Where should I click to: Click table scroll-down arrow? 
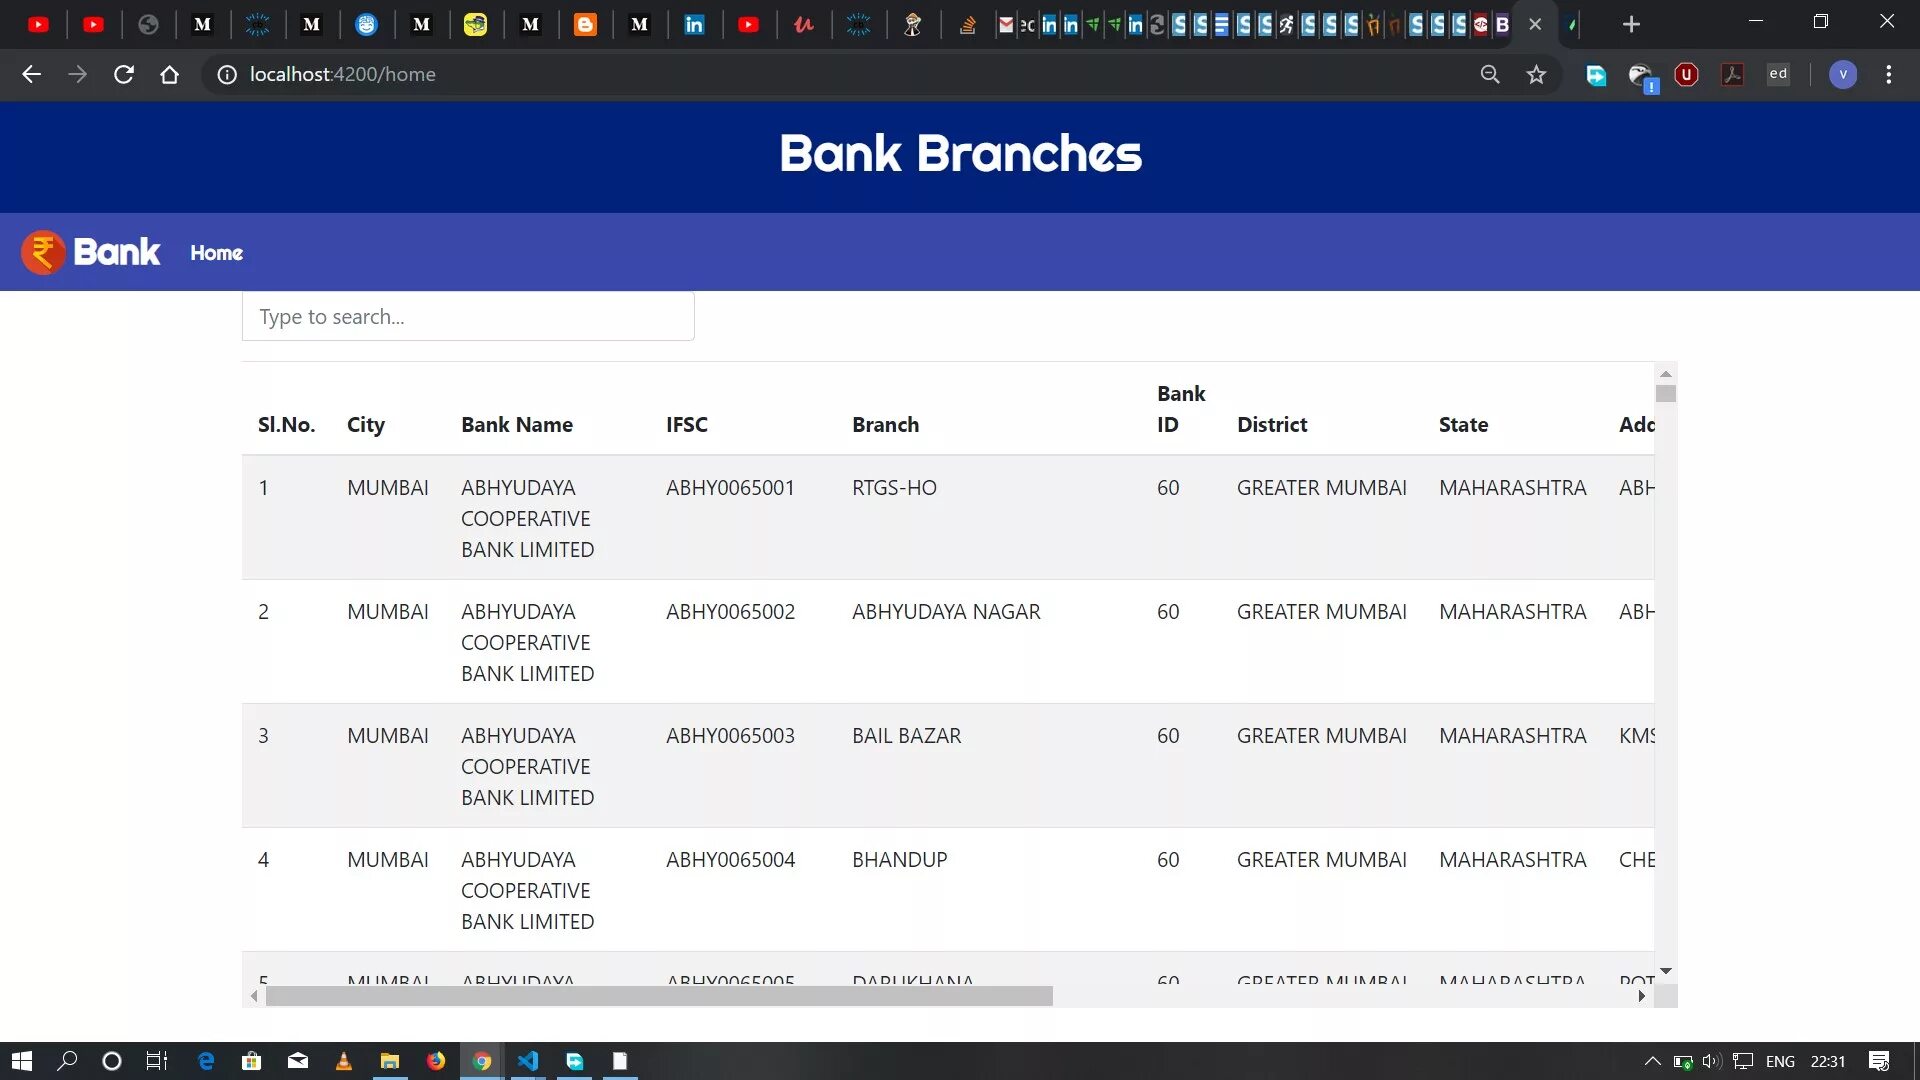pos(1665,971)
